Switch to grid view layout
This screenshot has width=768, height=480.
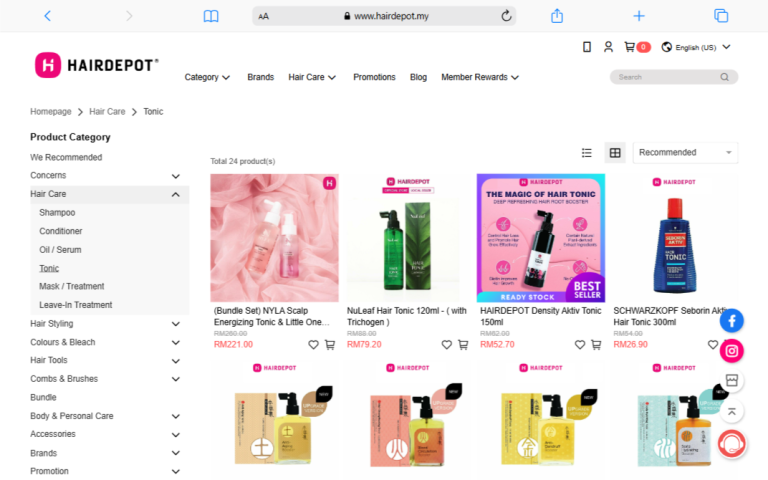point(615,153)
